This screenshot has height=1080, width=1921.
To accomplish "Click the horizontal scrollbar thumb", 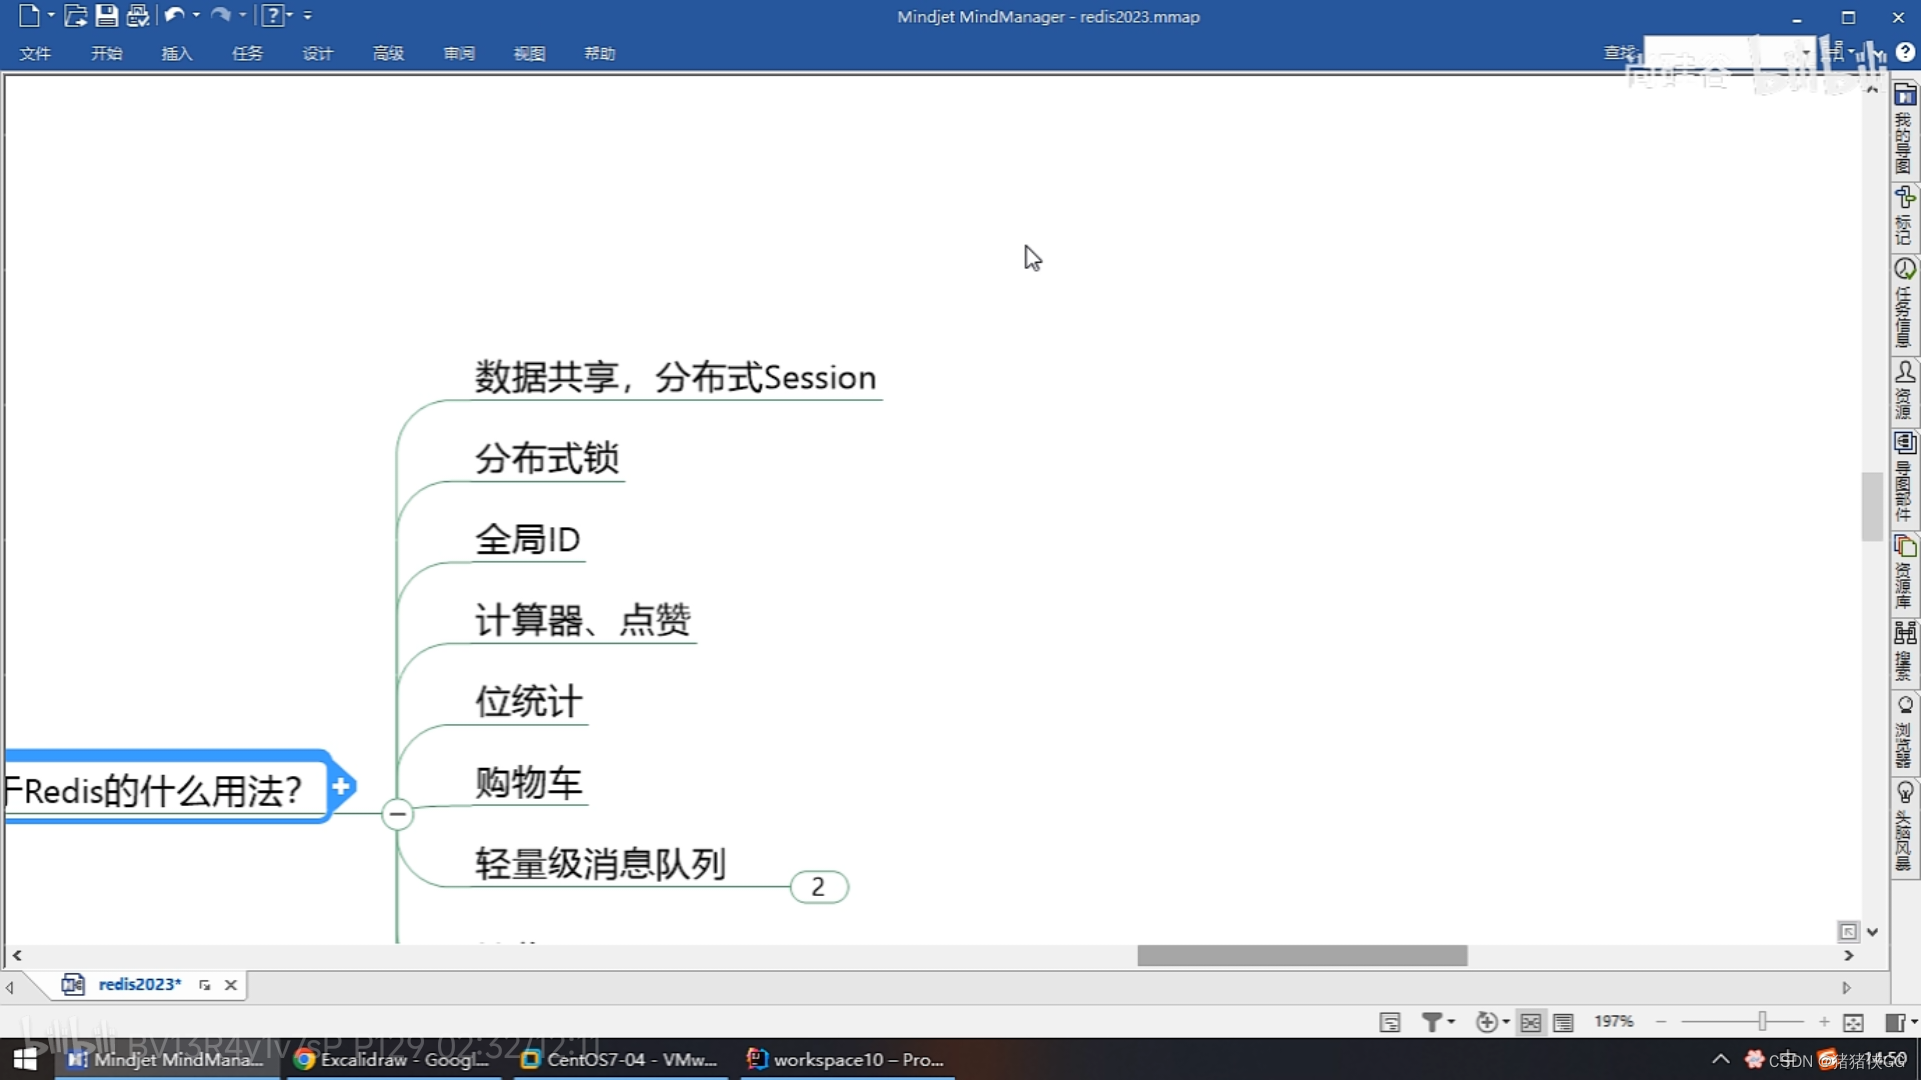I will click(1302, 955).
